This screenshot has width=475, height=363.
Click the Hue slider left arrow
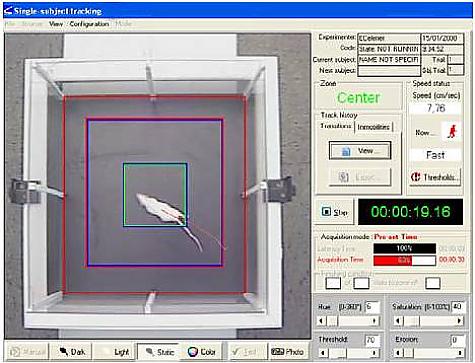click(x=321, y=321)
